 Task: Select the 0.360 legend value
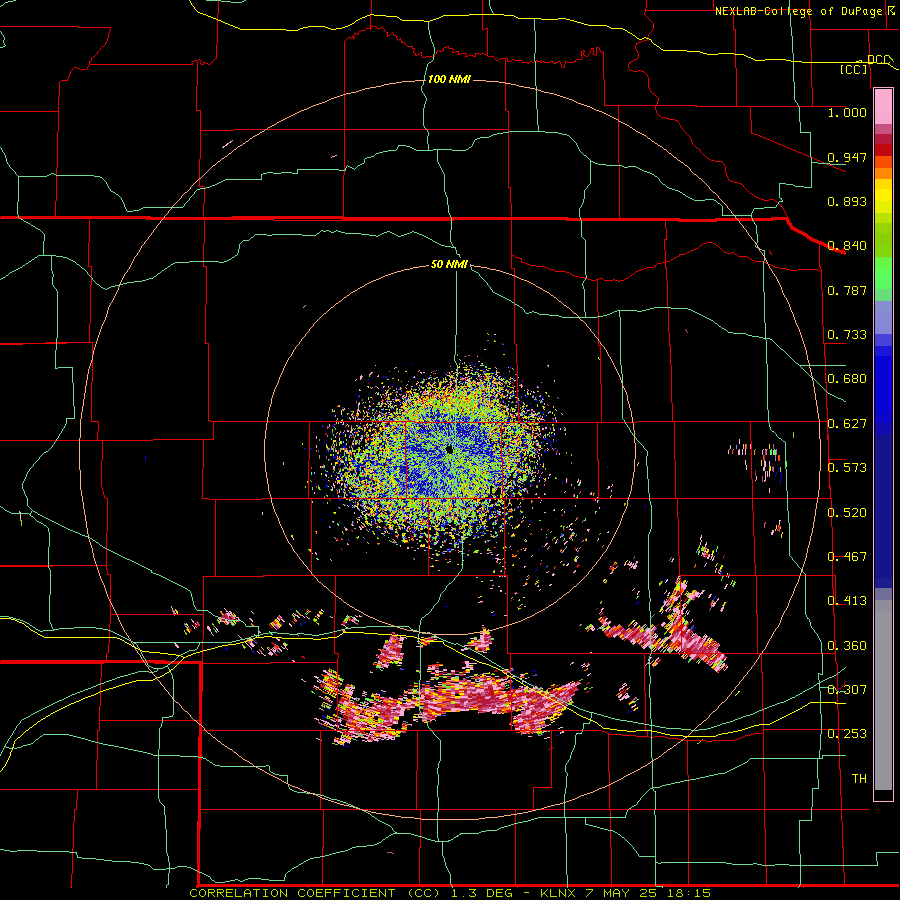pyautogui.click(x=847, y=646)
